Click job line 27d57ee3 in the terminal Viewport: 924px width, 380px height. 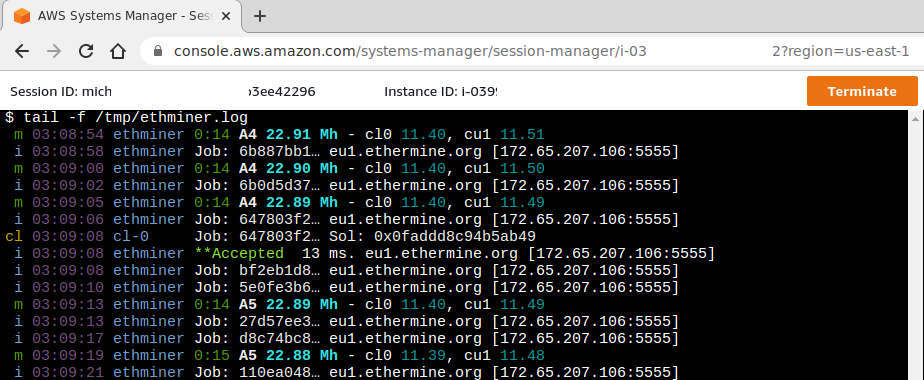click(x=346, y=322)
